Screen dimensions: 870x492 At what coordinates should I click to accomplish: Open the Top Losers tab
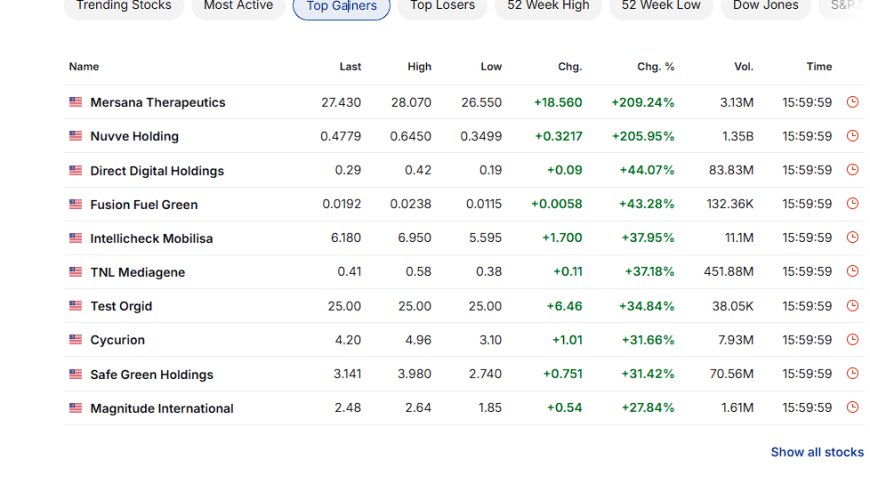point(442,6)
